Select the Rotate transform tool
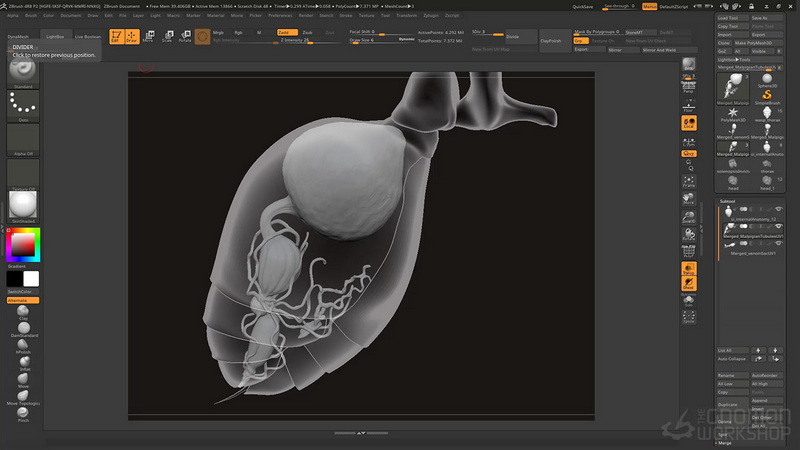Viewport: 800px width, 450px height. [x=185, y=36]
